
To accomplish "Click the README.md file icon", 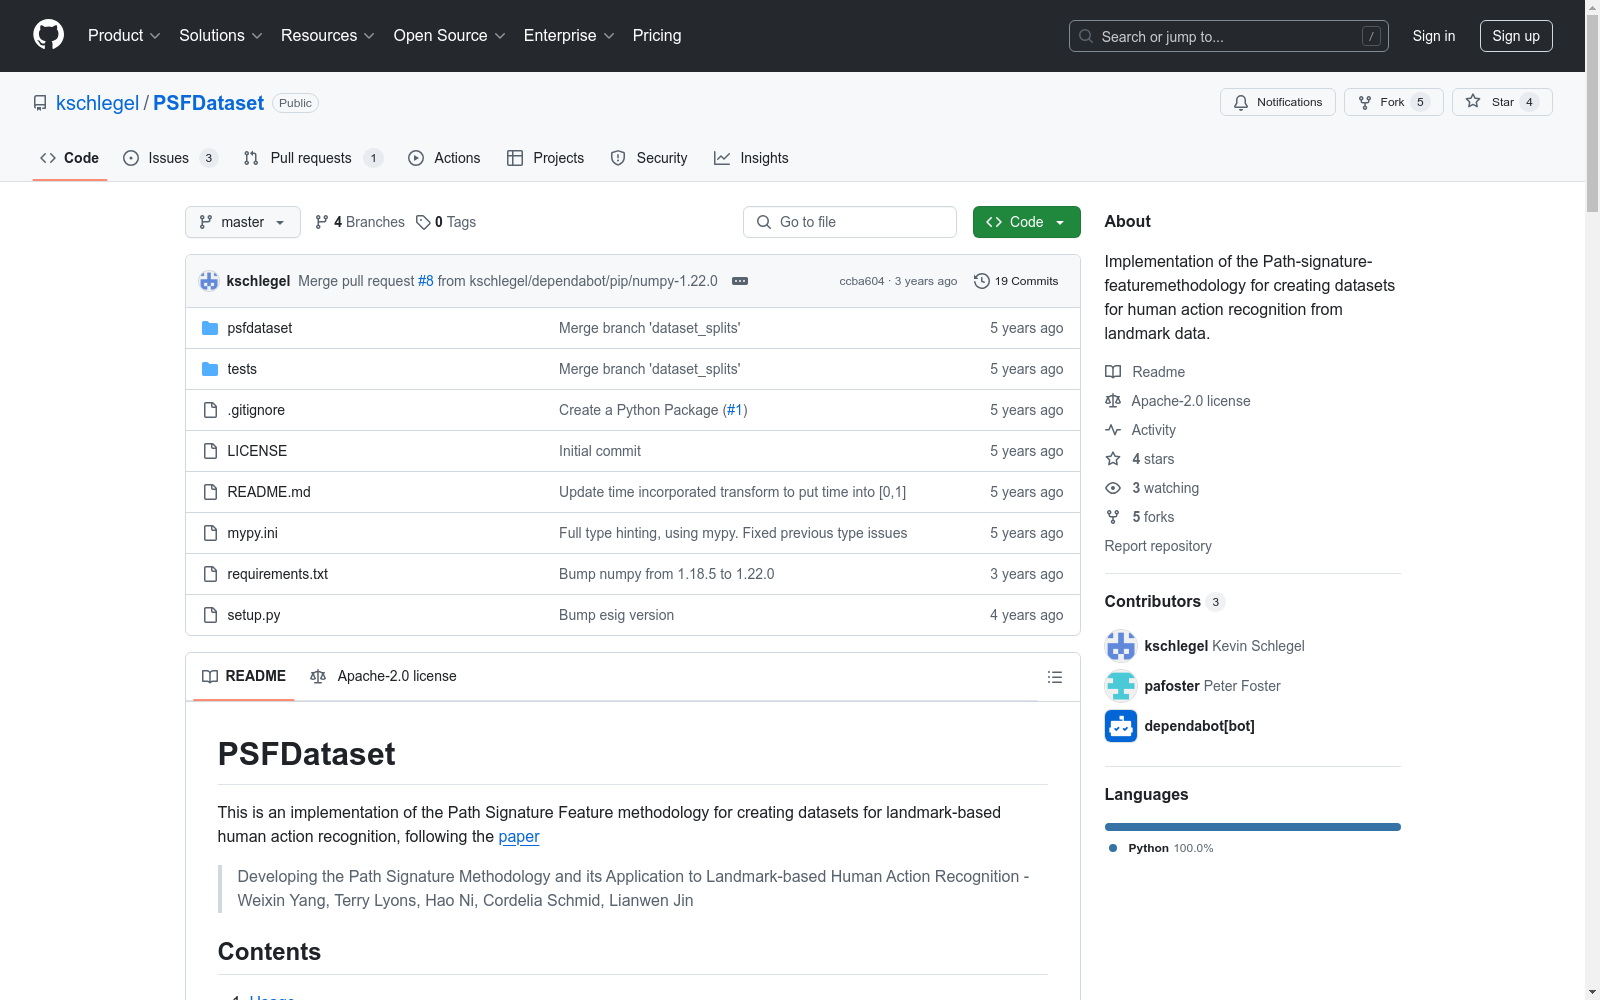I will click(x=210, y=492).
